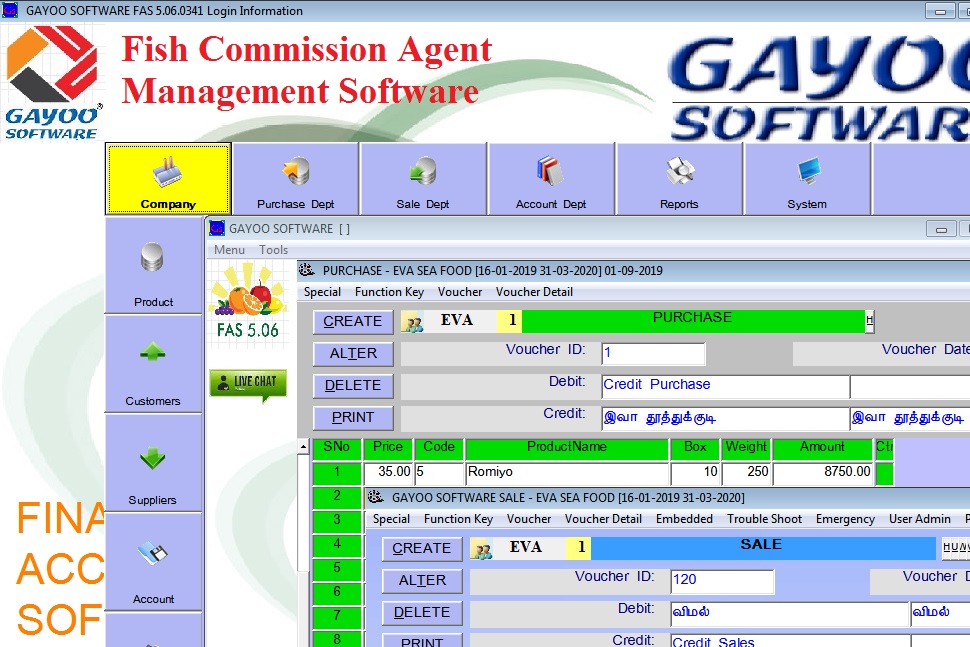Click the users icon beside EVA in Purchase
Viewport: 970px width, 647px height.
coord(413,323)
